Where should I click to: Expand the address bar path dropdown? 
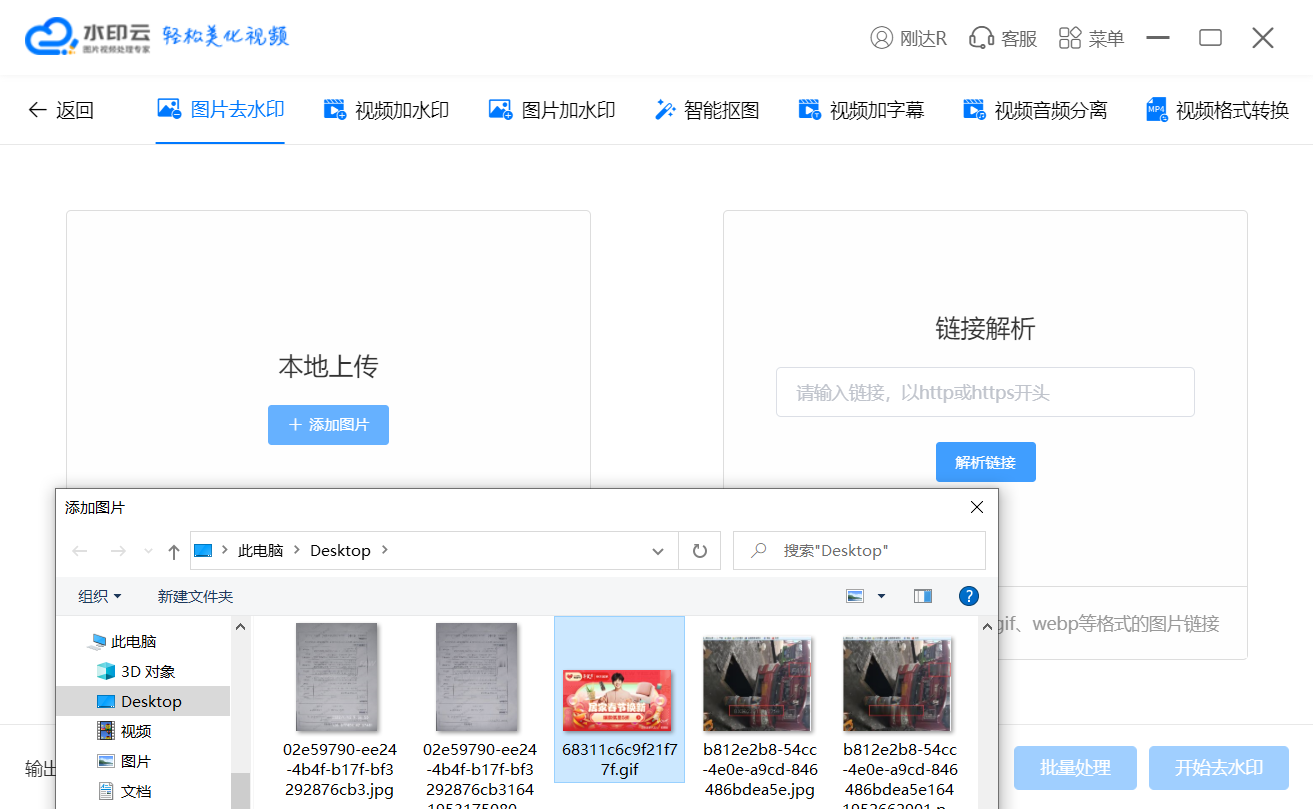(x=657, y=551)
